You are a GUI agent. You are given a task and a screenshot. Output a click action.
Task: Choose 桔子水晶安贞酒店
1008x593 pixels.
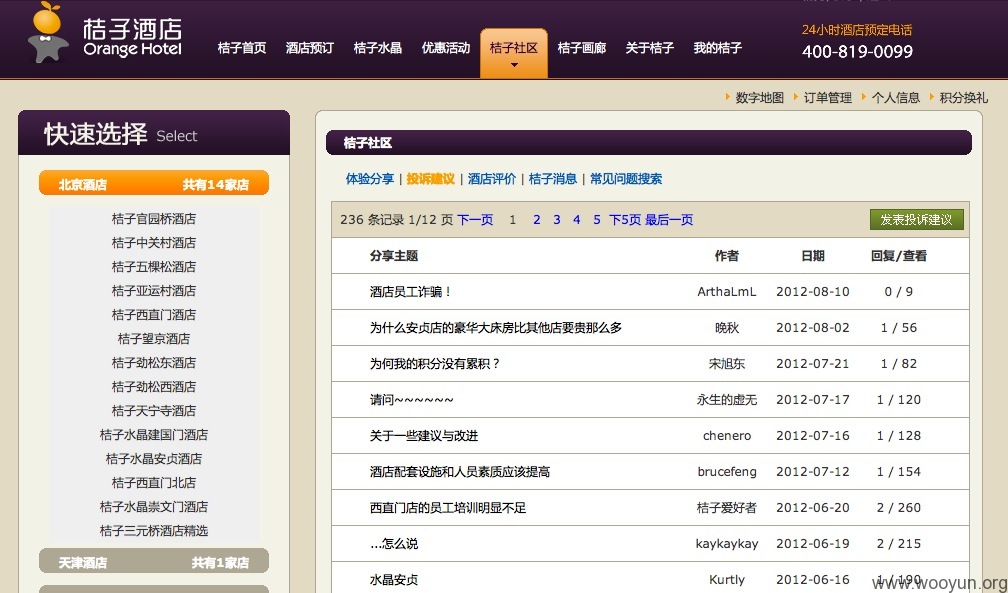click(x=154, y=459)
